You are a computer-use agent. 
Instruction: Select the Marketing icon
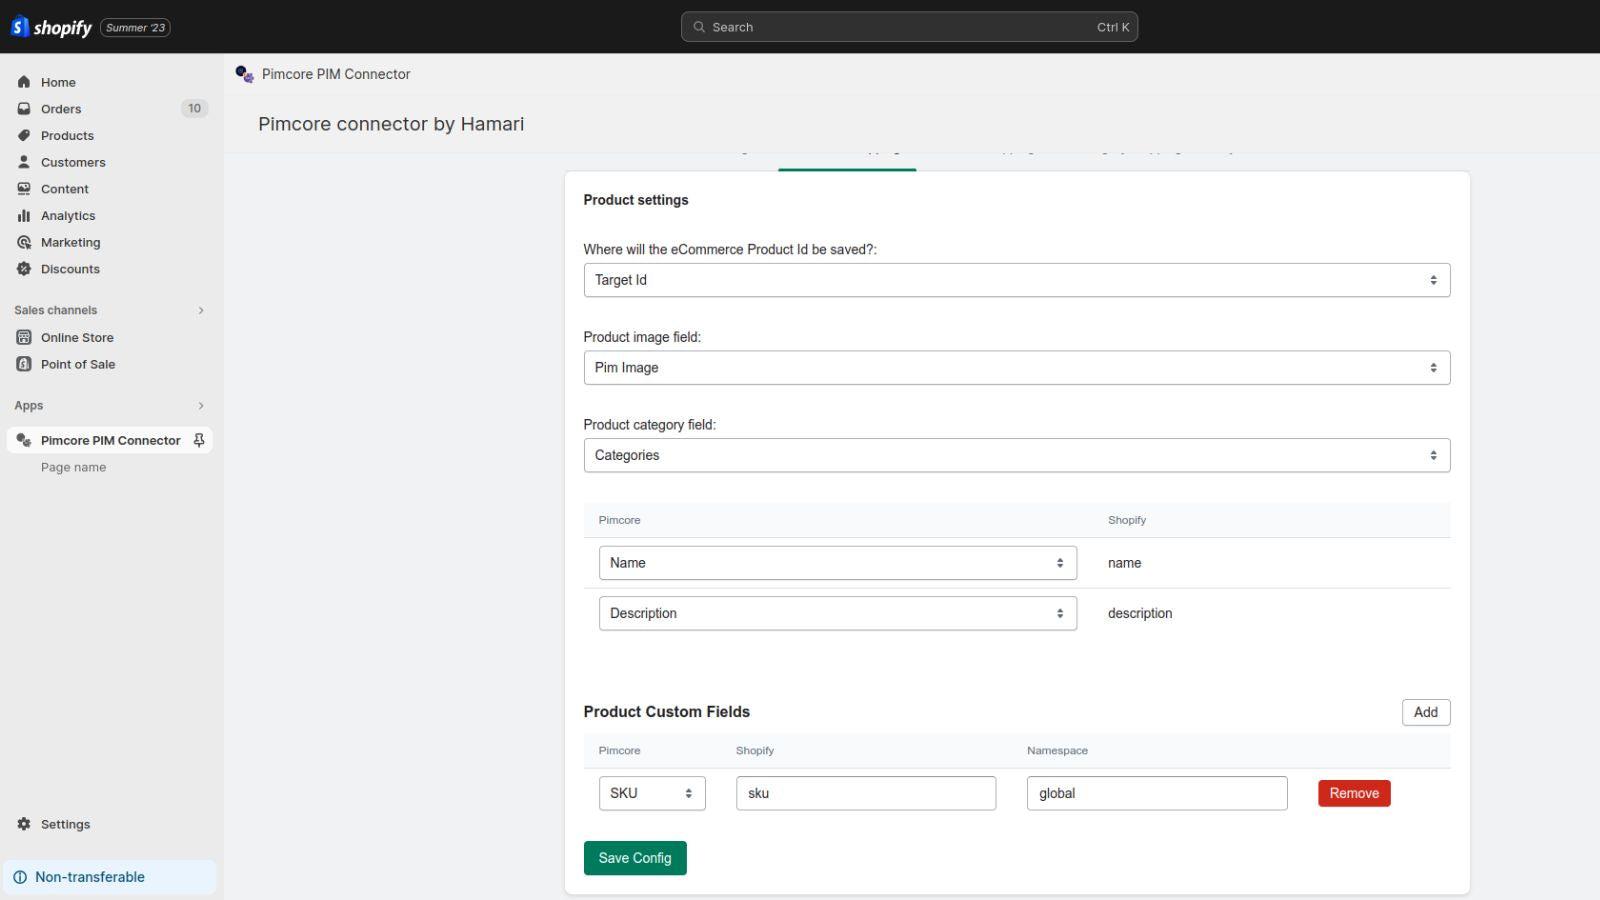[23, 242]
